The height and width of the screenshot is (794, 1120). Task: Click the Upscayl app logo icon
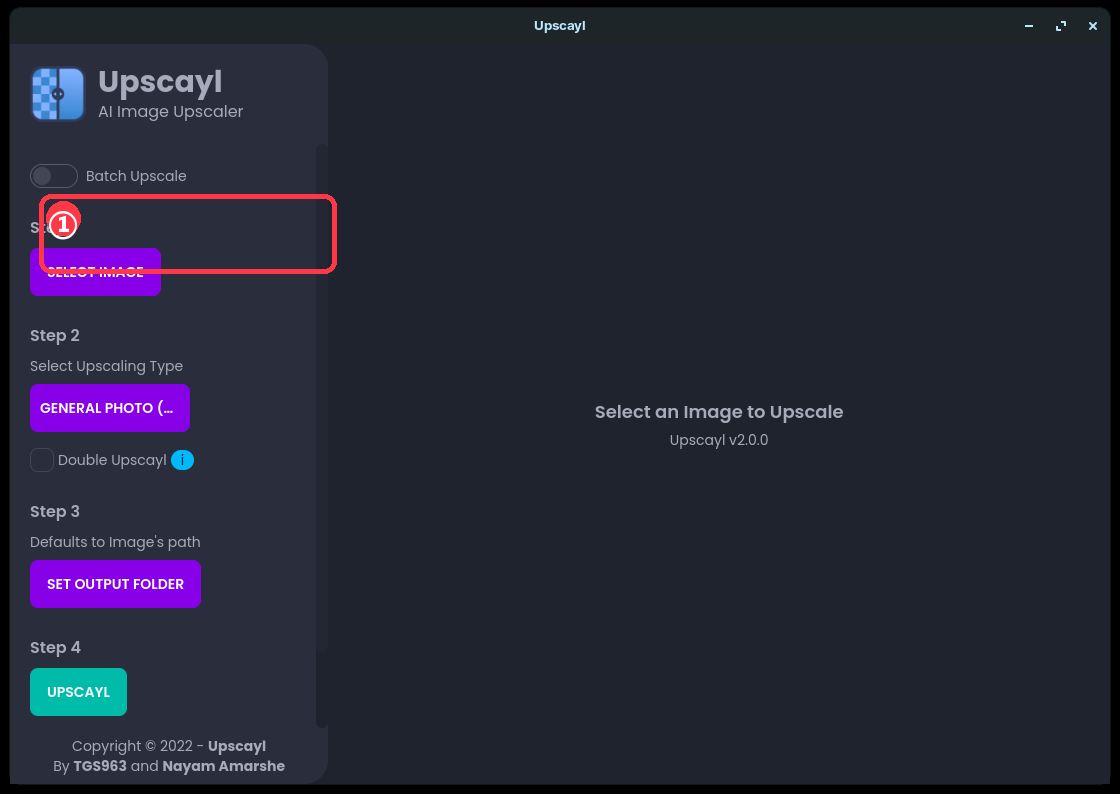(58, 94)
